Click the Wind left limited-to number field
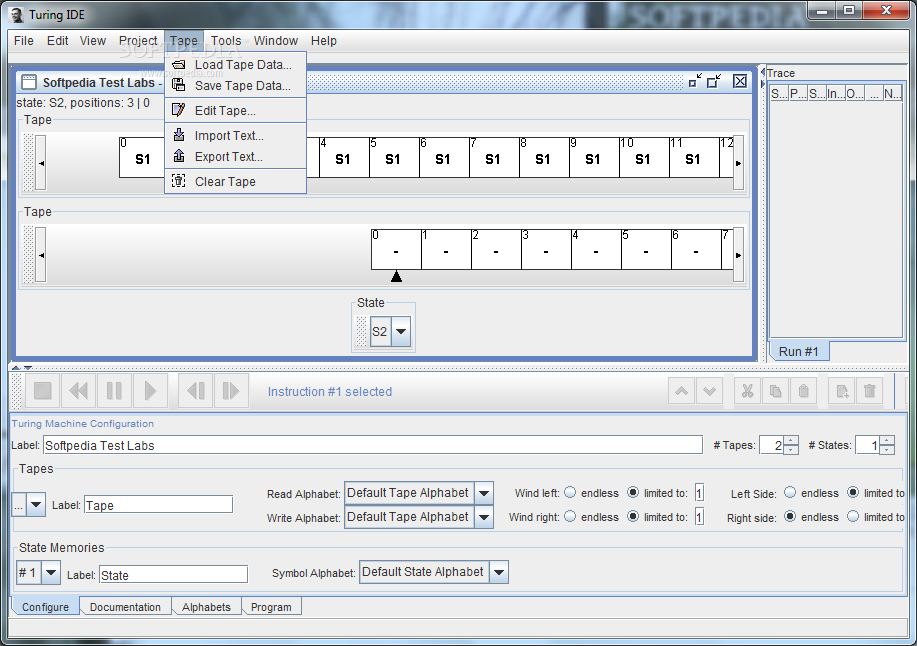917x646 pixels. (699, 493)
